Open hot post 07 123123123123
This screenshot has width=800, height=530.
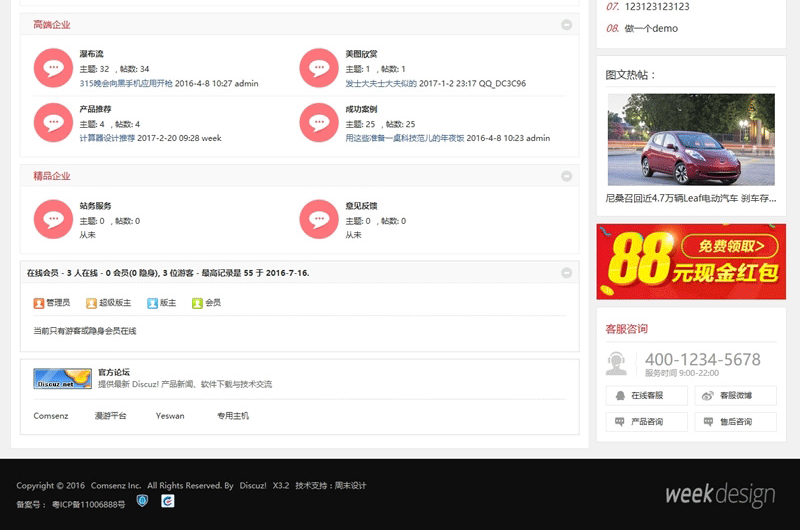pos(657,7)
